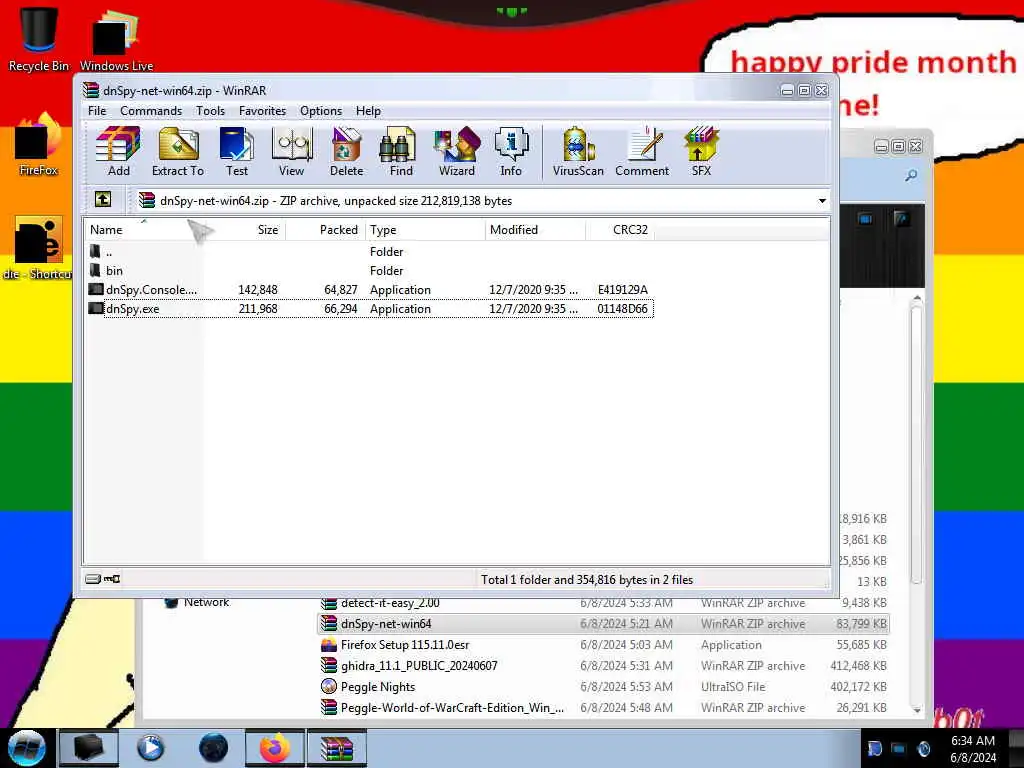Click the SFX toolbar icon
Screen dimensions: 1024x768
pyautogui.click(x=701, y=152)
